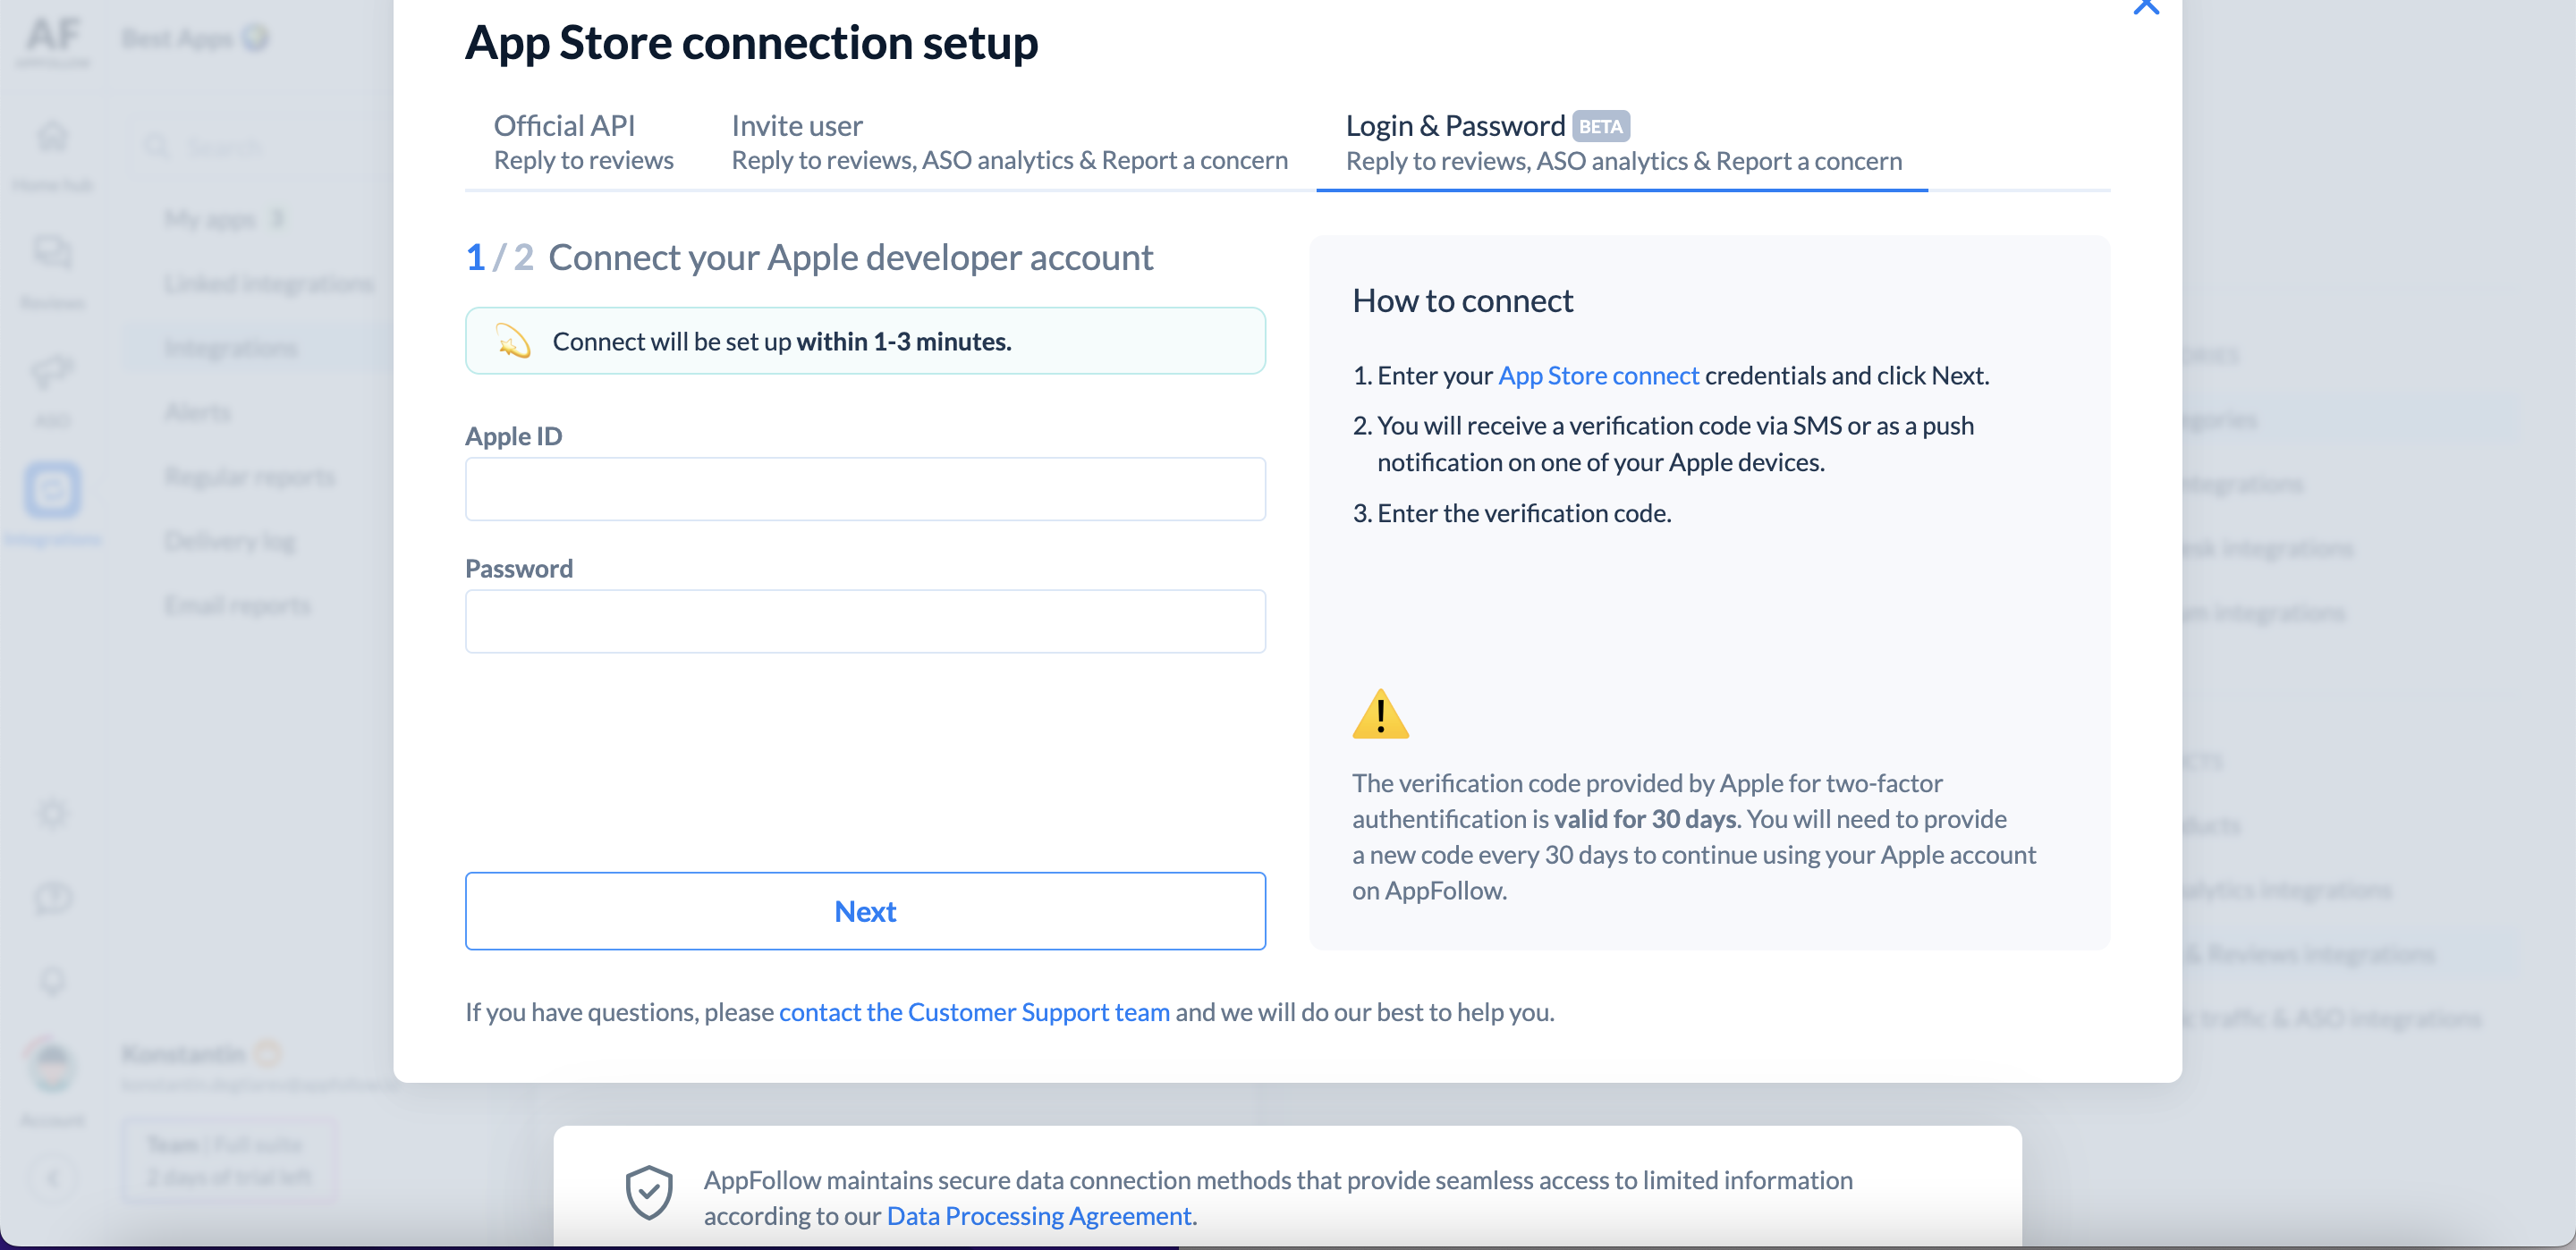Close the App Store connection setup dialog
Image resolution: width=2576 pixels, height=1250 pixels.
pos(2146,6)
